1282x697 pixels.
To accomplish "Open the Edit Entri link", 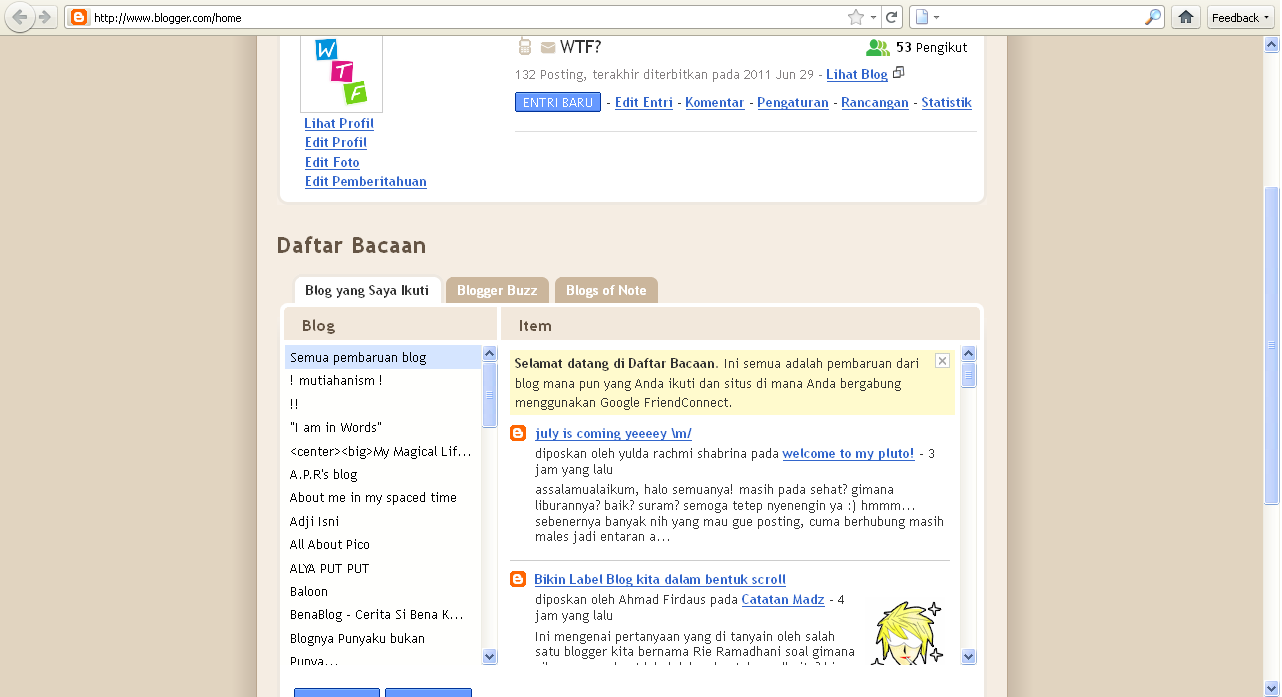I will click(644, 102).
